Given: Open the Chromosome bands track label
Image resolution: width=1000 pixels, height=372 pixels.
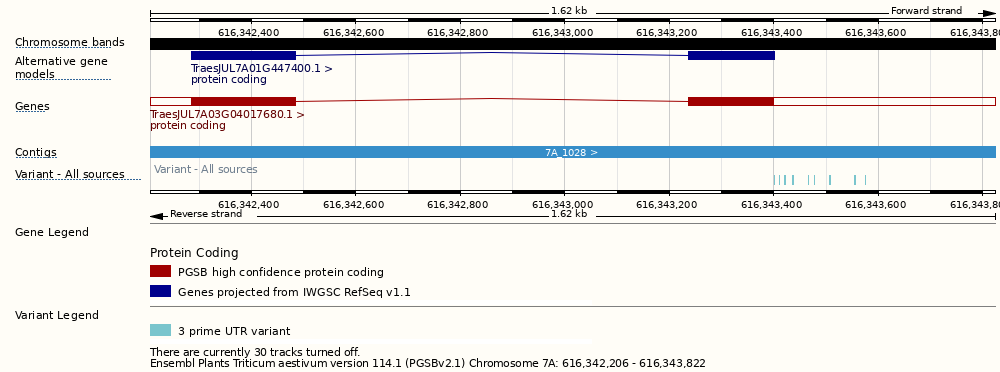Looking at the screenshot, I should coord(70,43).
